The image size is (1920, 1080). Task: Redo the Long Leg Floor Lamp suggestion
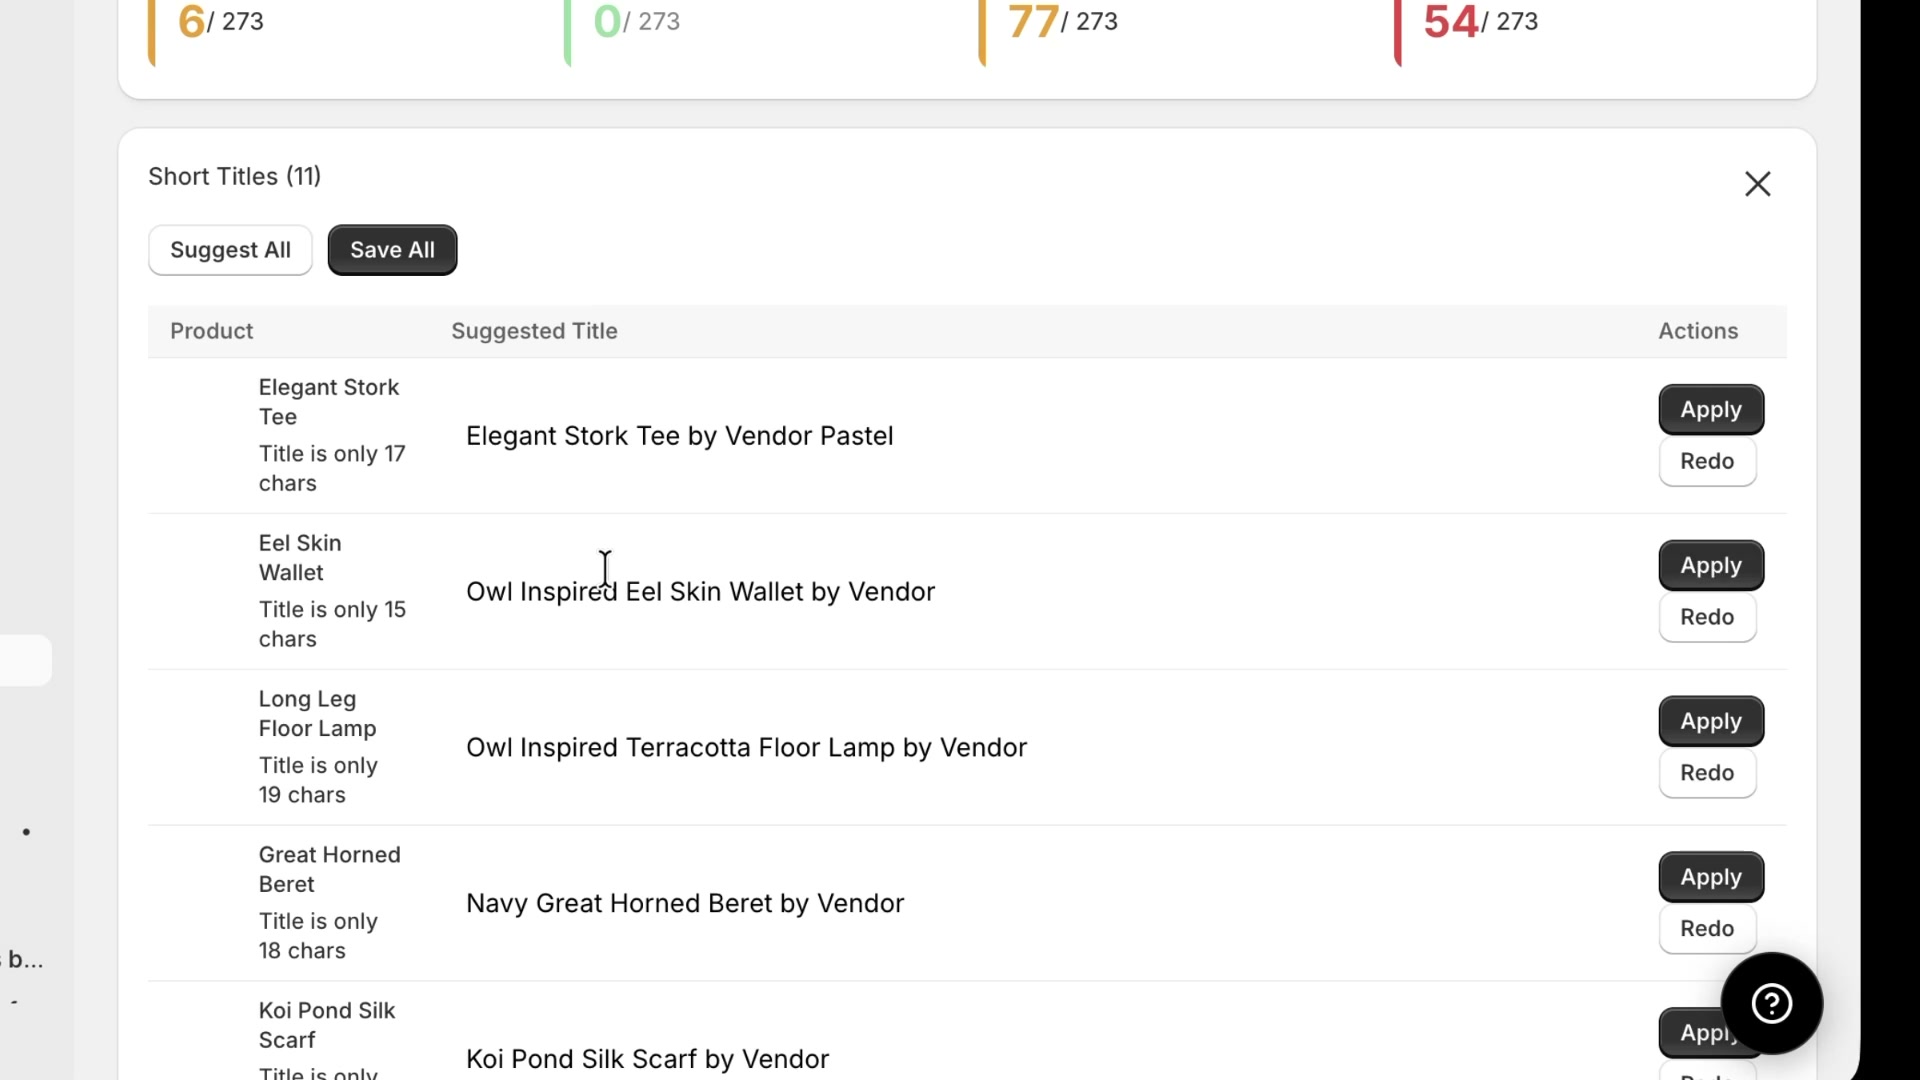[1707, 774]
